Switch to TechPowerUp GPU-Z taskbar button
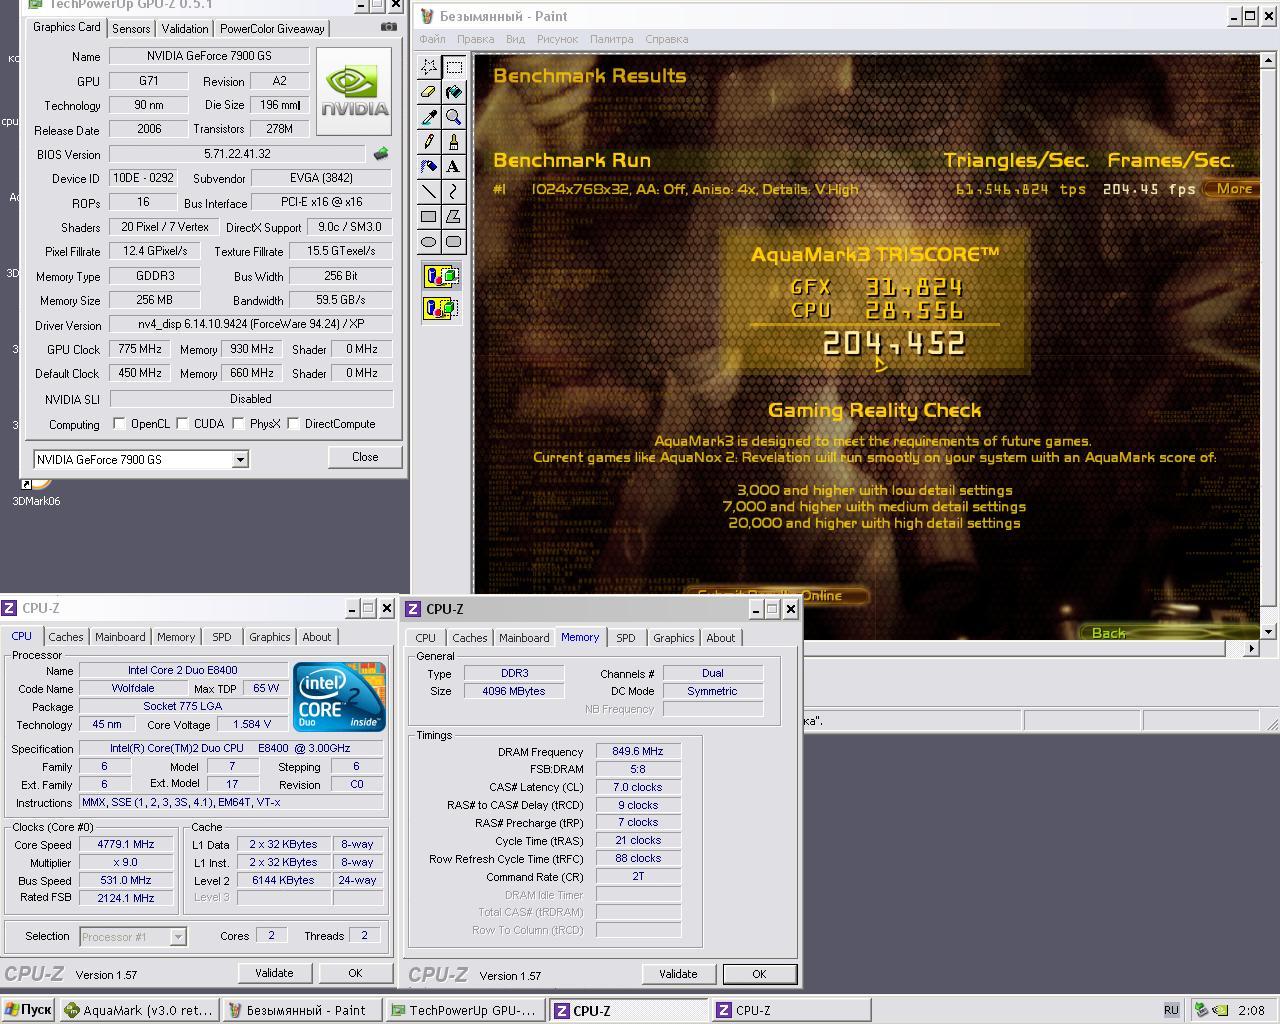The image size is (1280, 1024). 465,1010
